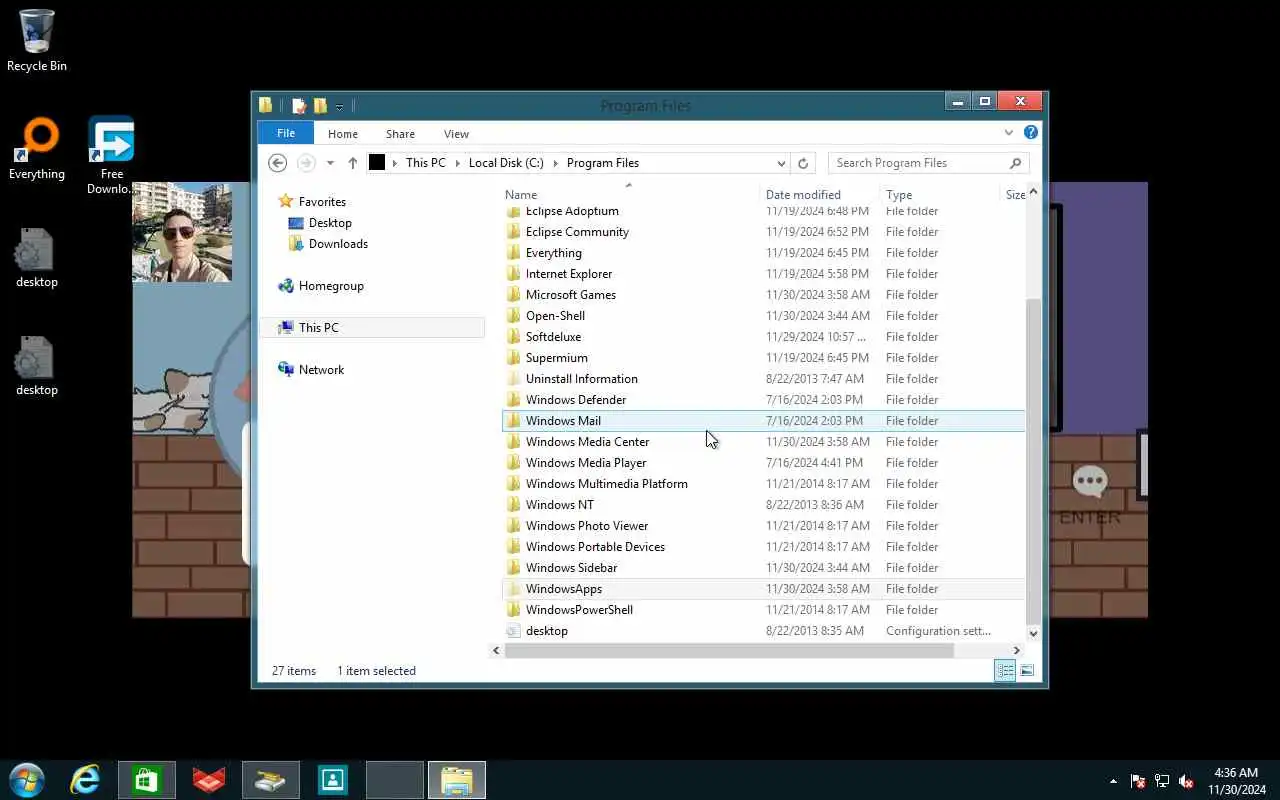Refresh the Program Files folder view
This screenshot has height=800, width=1280.
point(803,163)
